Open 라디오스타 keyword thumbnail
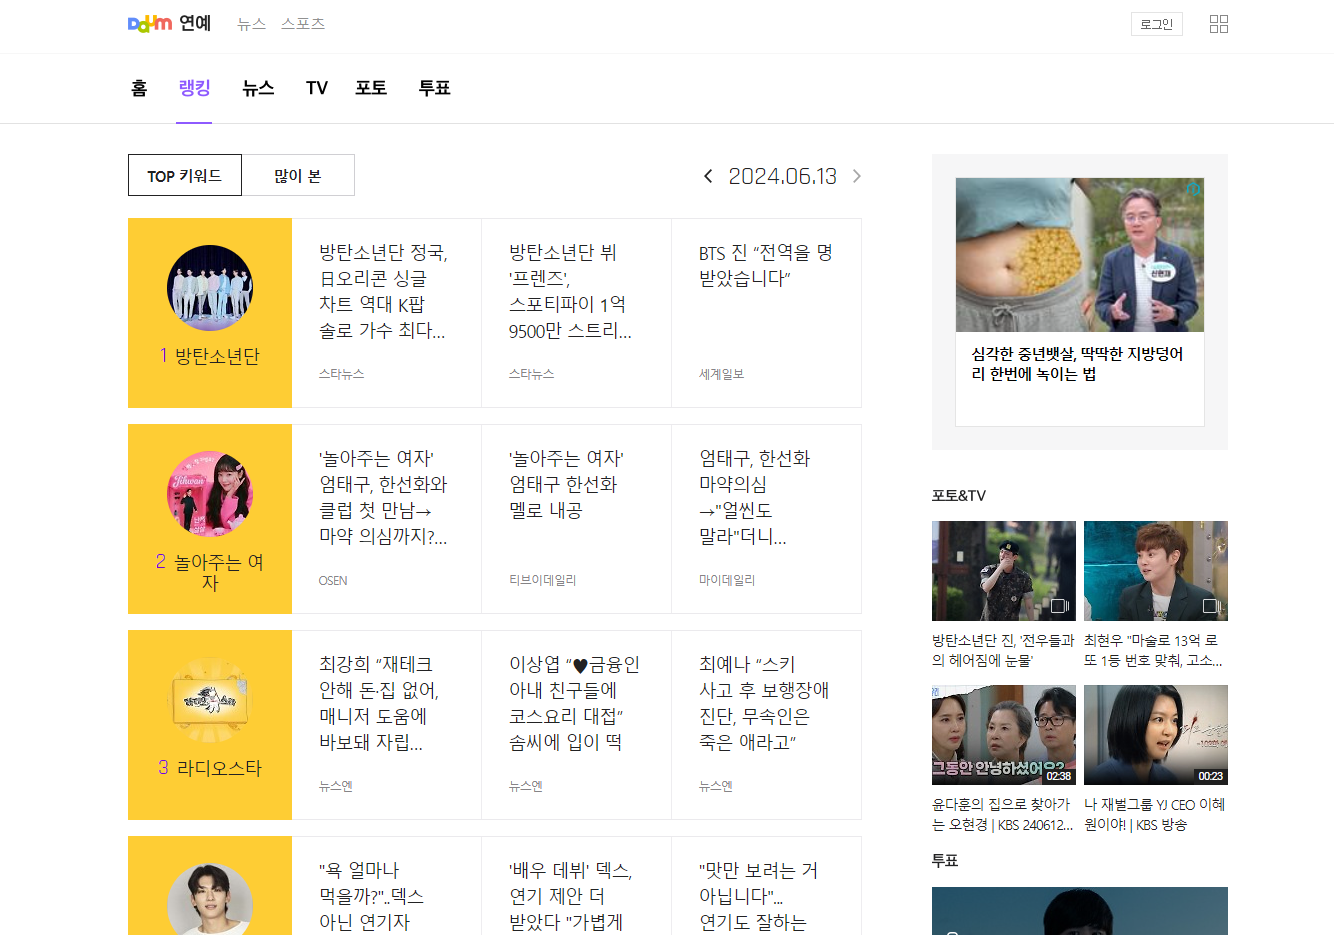Viewport: 1334px width, 935px height. pyautogui.click(x=210, y=700)
